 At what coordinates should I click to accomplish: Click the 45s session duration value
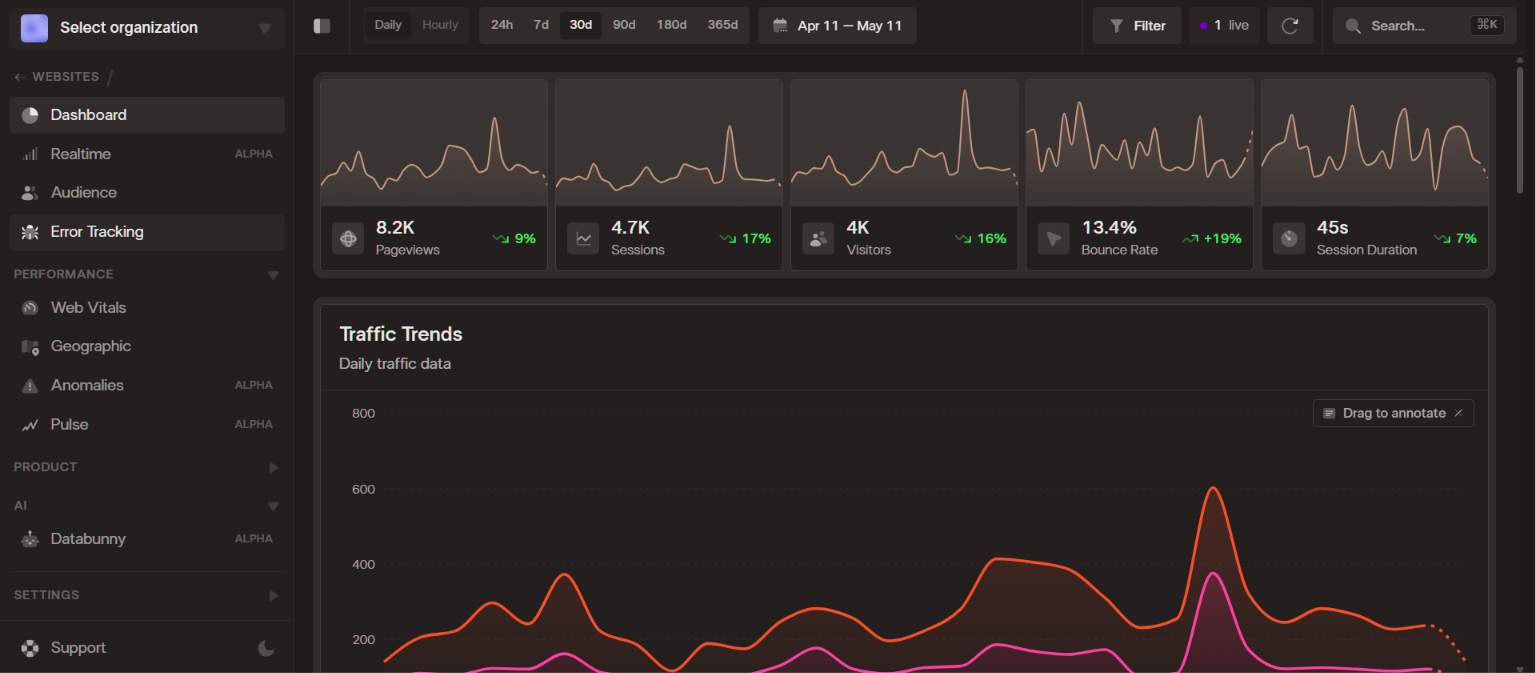pyautogui.click(x=1332, y=228)
